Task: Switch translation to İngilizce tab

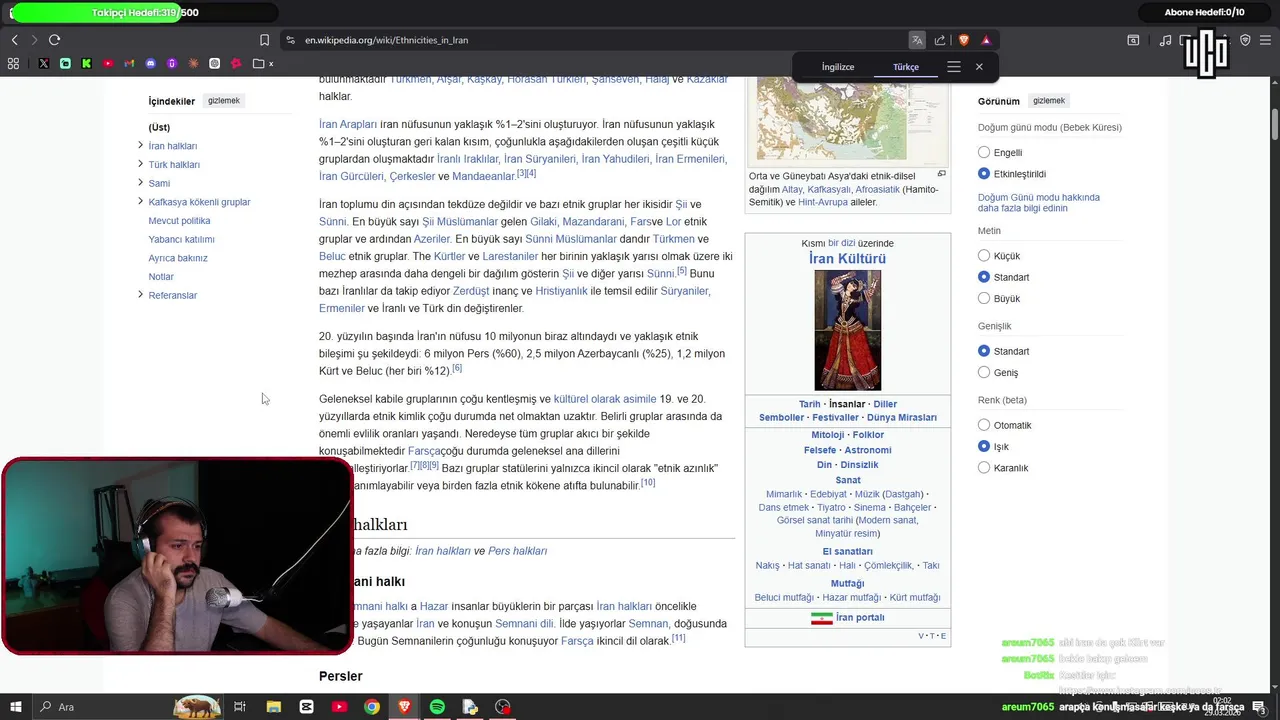Action: click(838, 67)
